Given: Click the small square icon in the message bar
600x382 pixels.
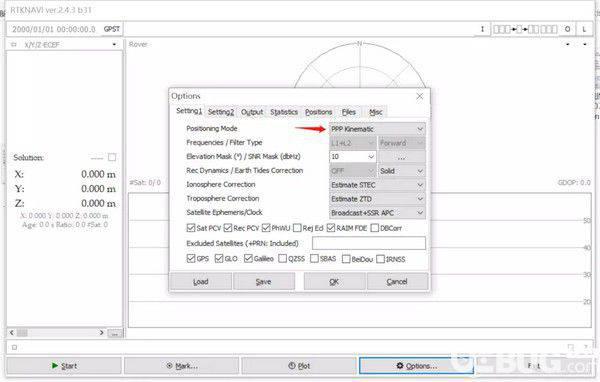Looking at the screenshot, I should point(14,348).
